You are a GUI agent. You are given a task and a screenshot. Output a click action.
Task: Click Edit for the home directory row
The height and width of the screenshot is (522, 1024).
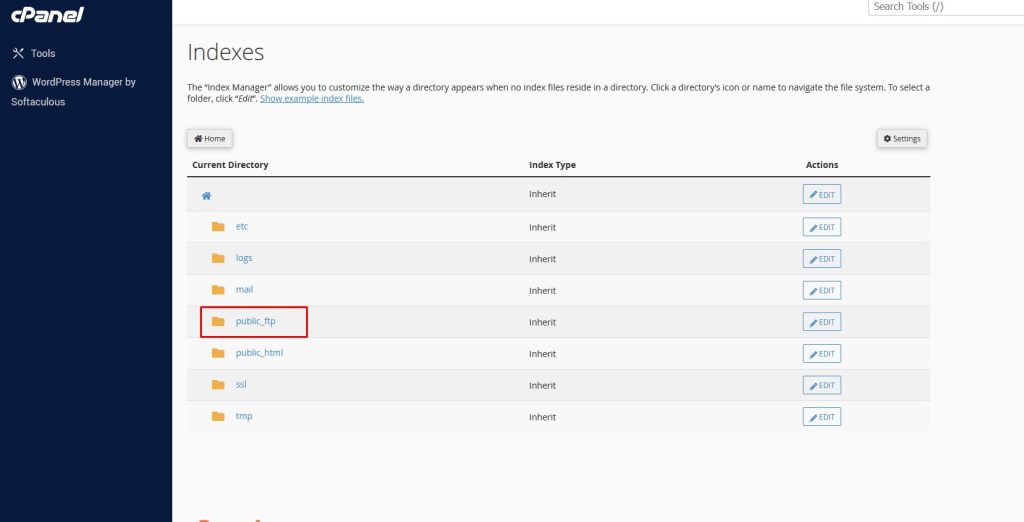[x=821, y=195]
